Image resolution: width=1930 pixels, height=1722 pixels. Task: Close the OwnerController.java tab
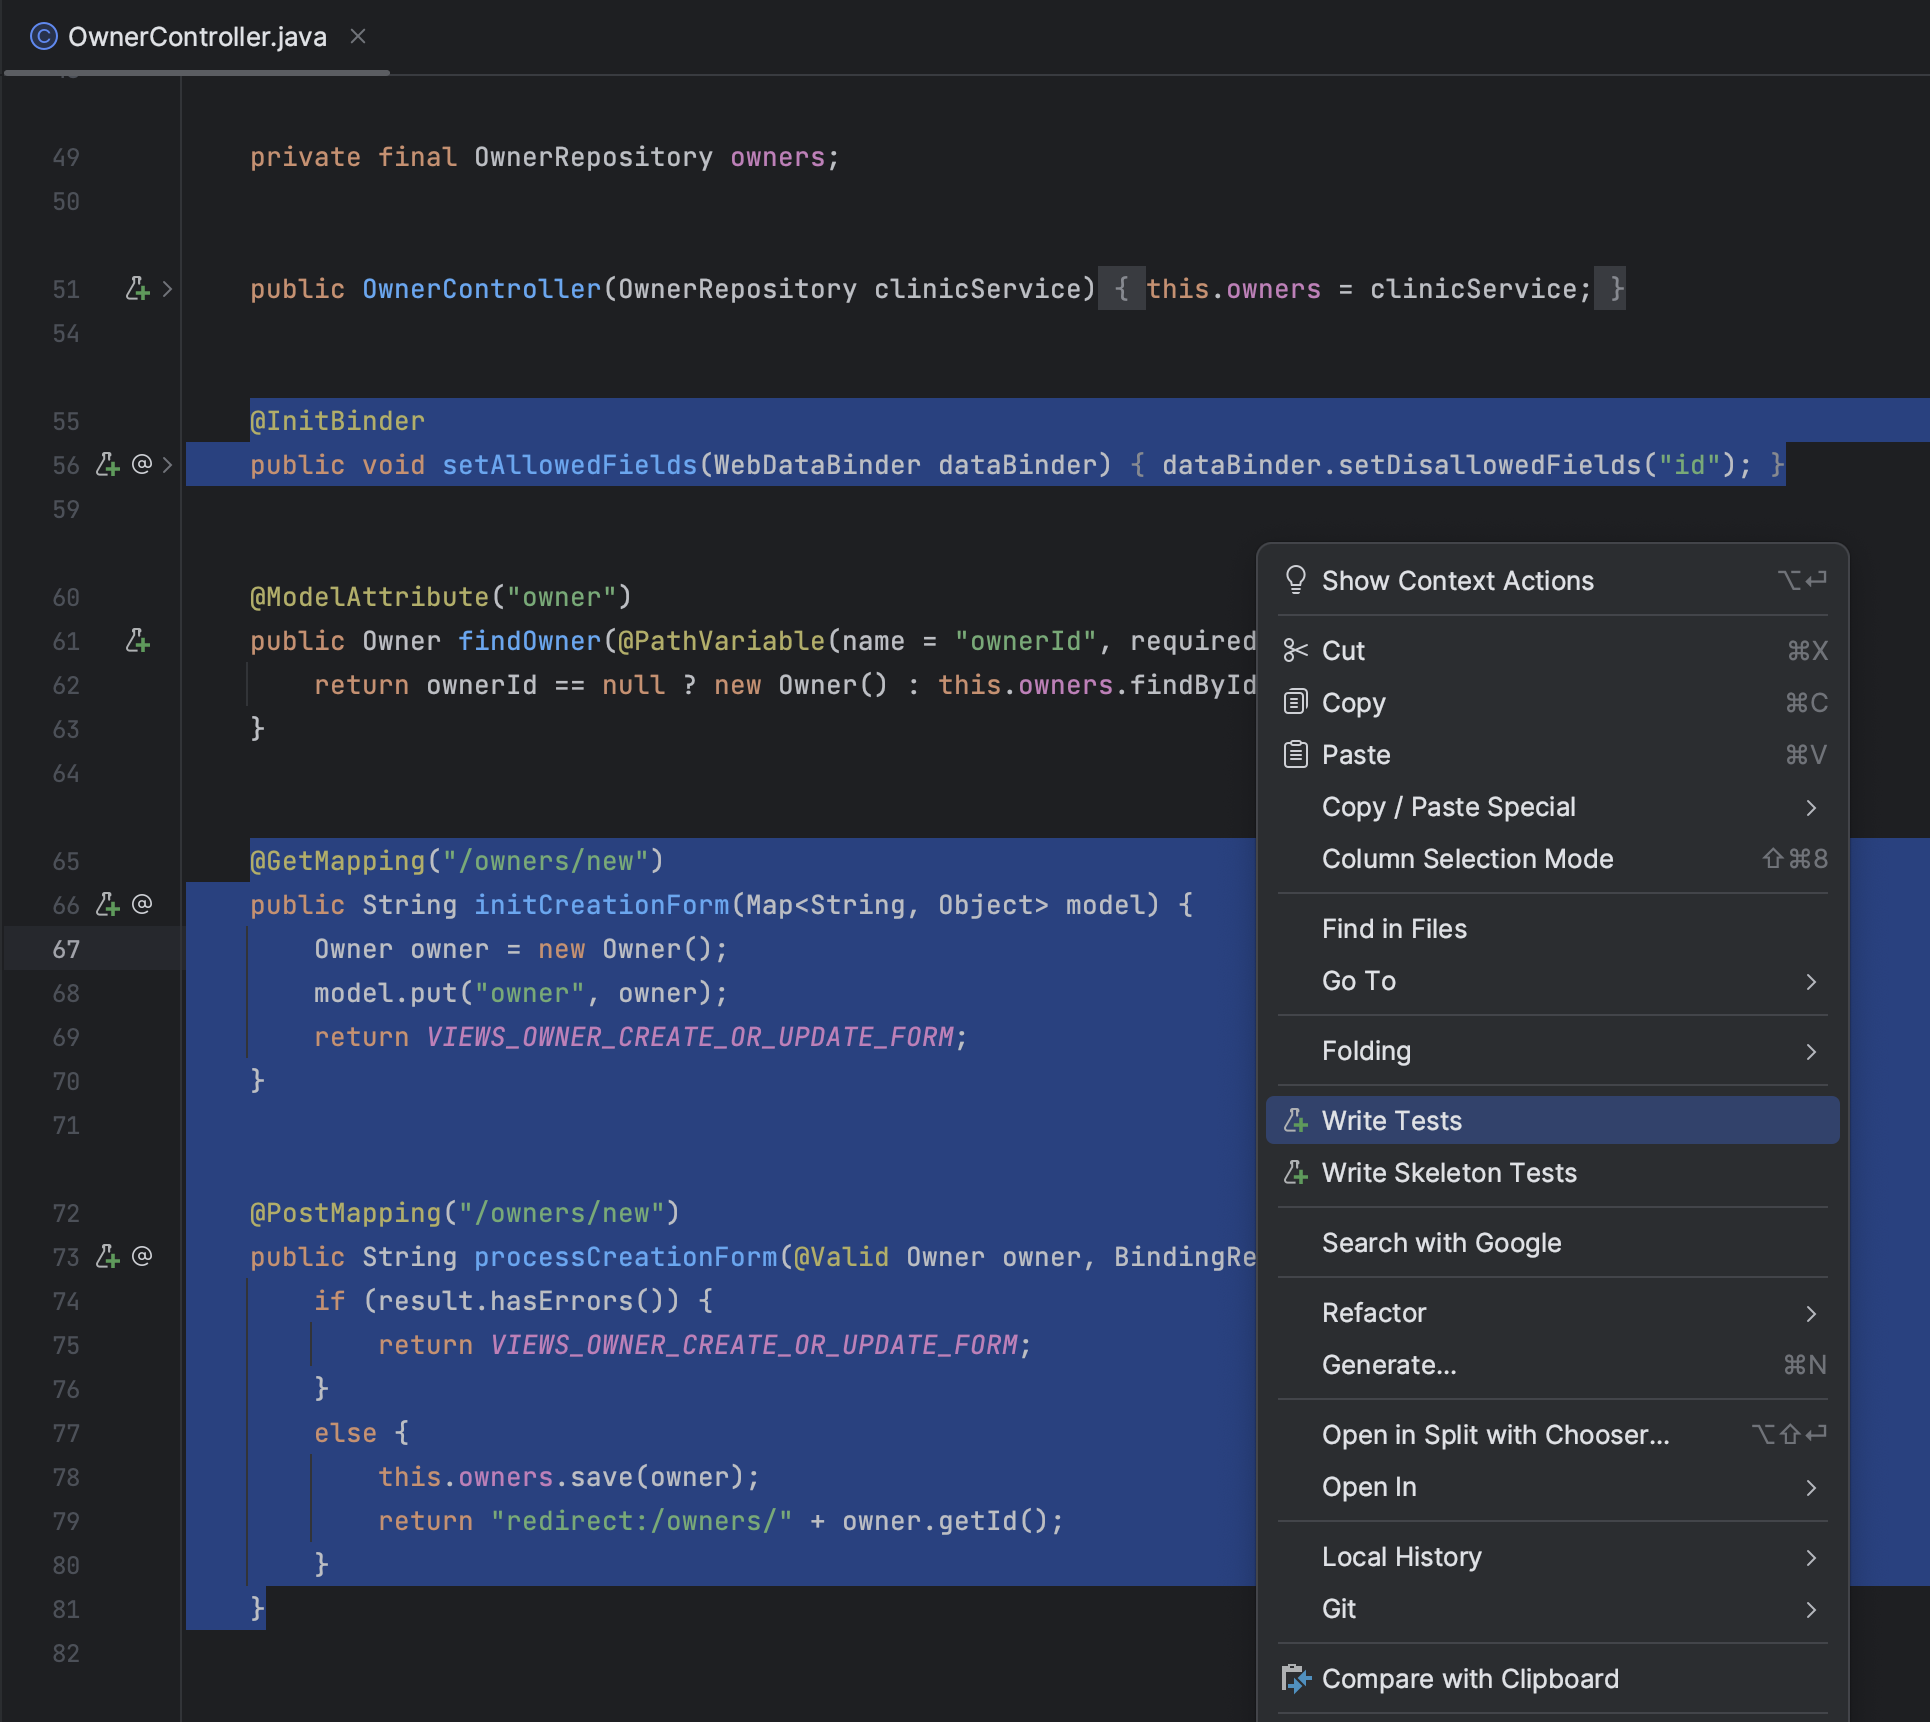(x=358, y=37)
